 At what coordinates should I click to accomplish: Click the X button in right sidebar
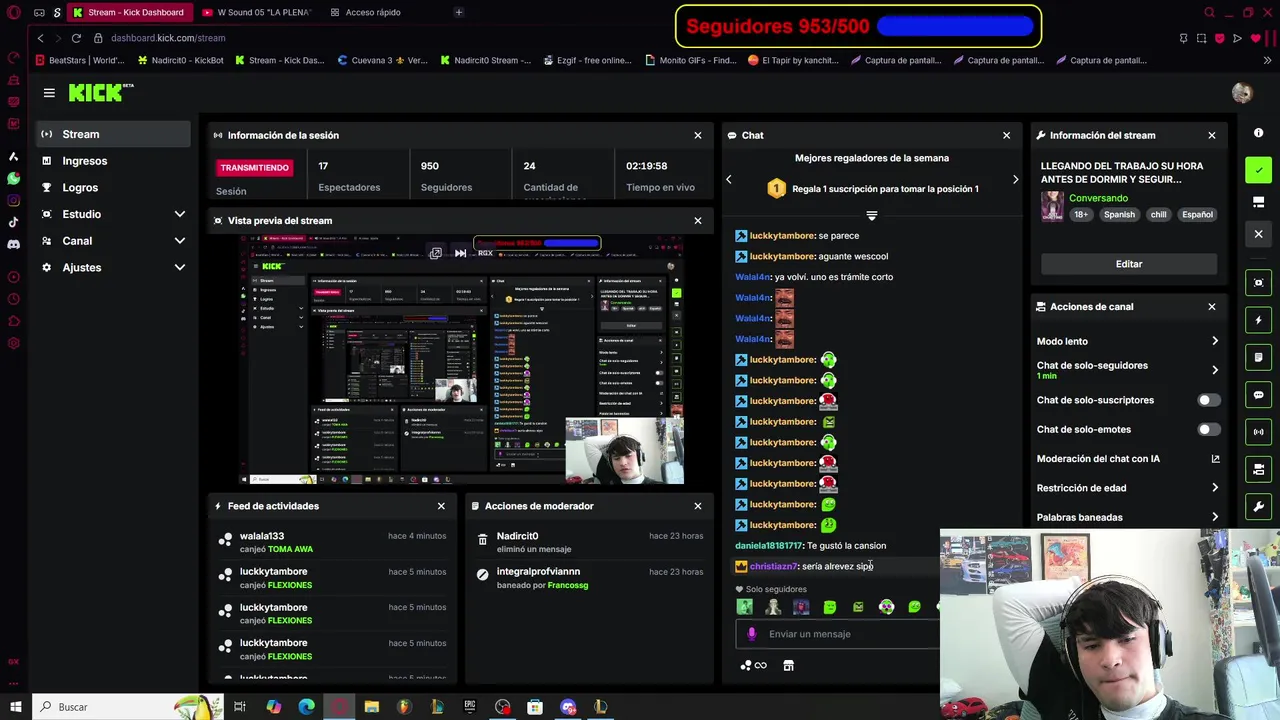(x=1258, y=234)
